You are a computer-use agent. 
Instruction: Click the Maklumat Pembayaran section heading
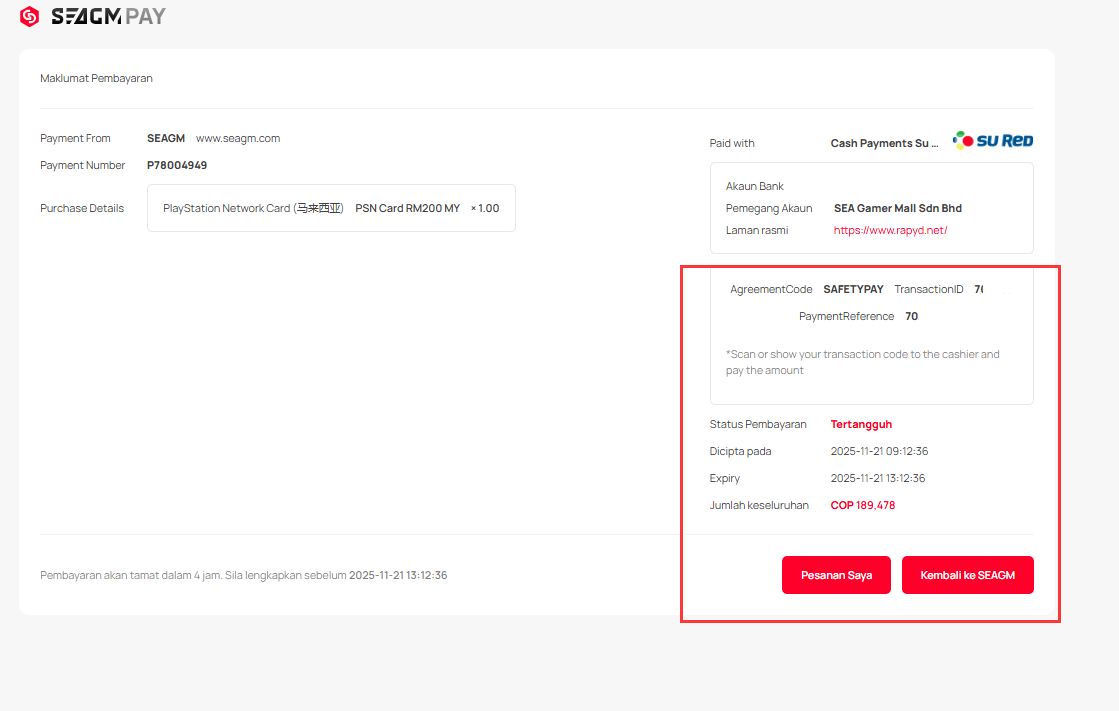96,78
